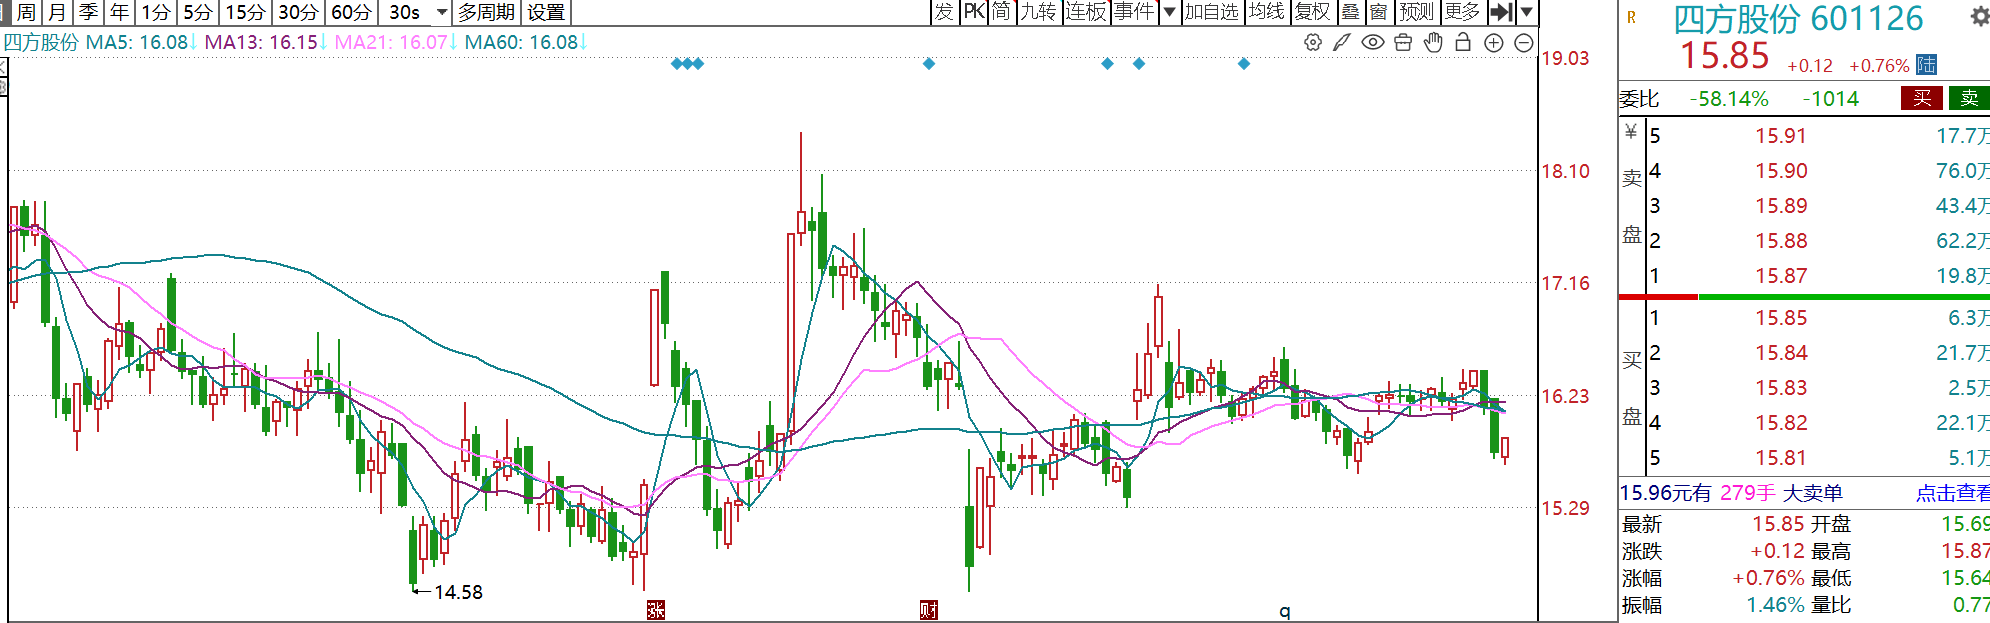This screenshot has width=1990, height=623.
Task: Click the skip-to-end arrow icon
Action: pos(1501,12)
